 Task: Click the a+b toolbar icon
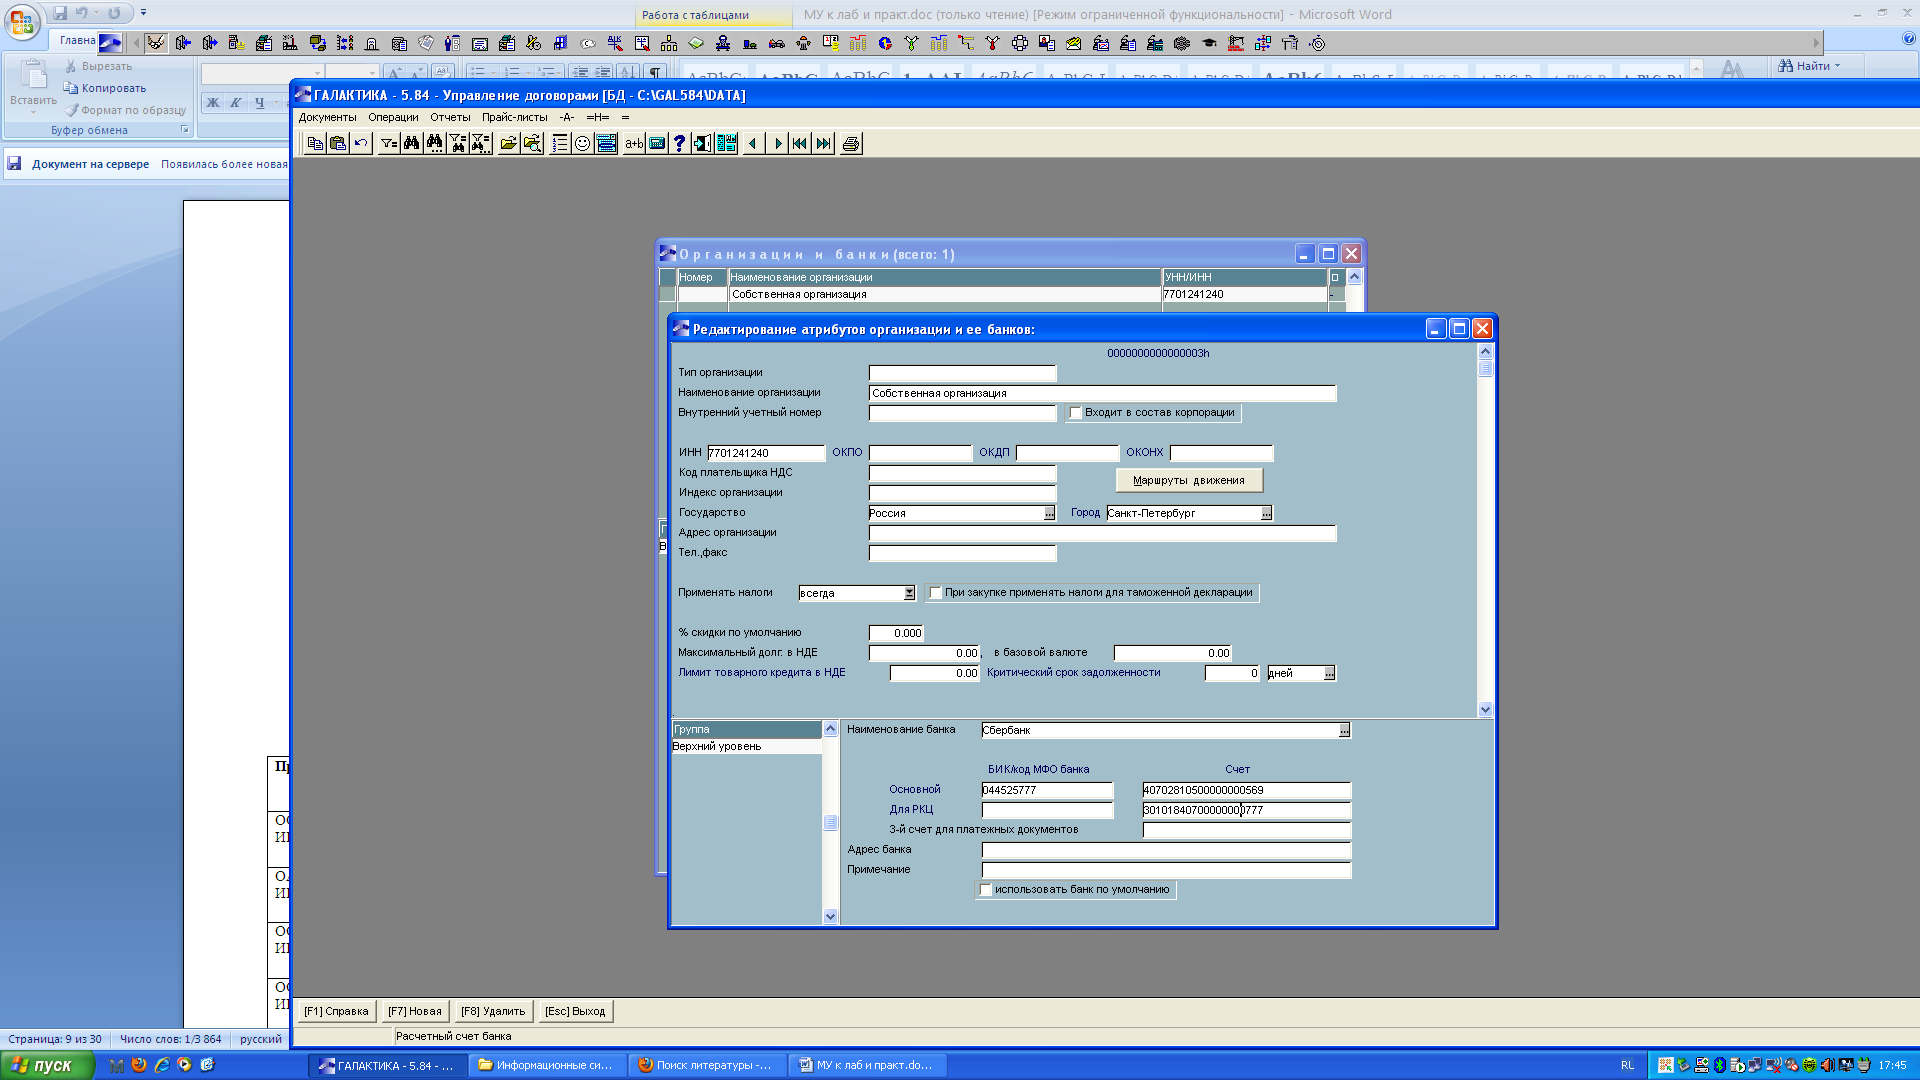(x=634, y=143)
